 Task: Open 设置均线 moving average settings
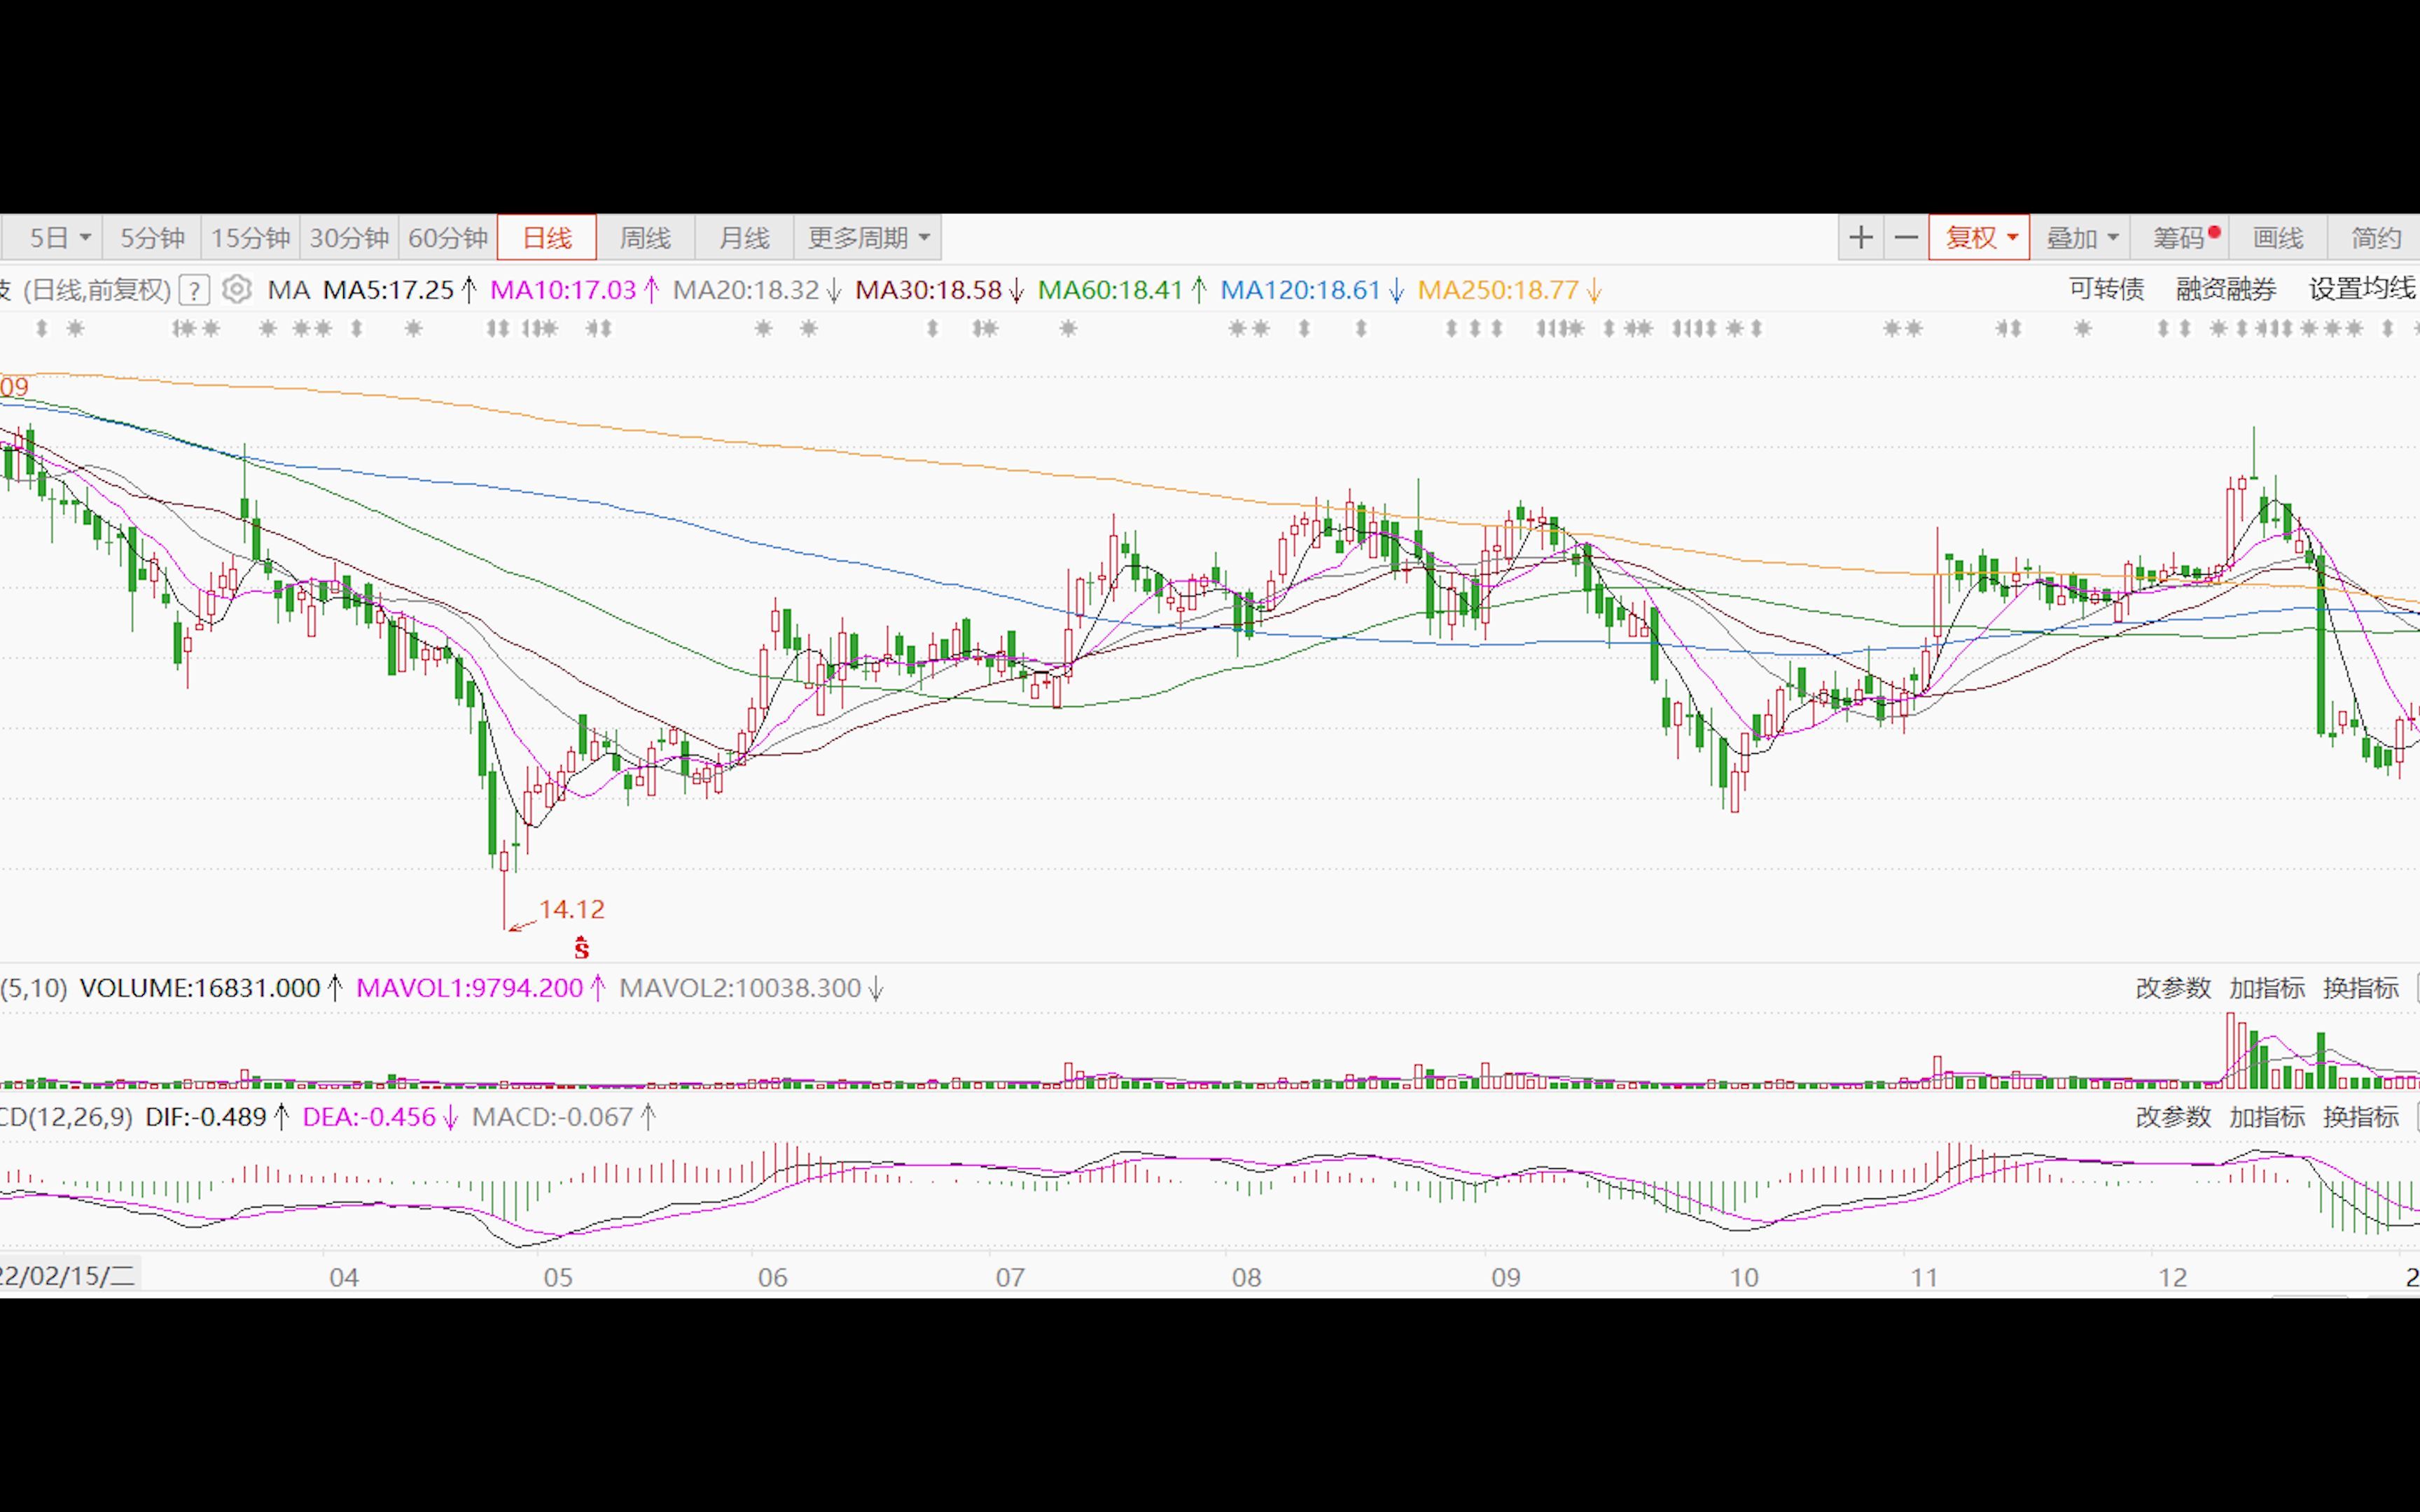click(2362, 290)
